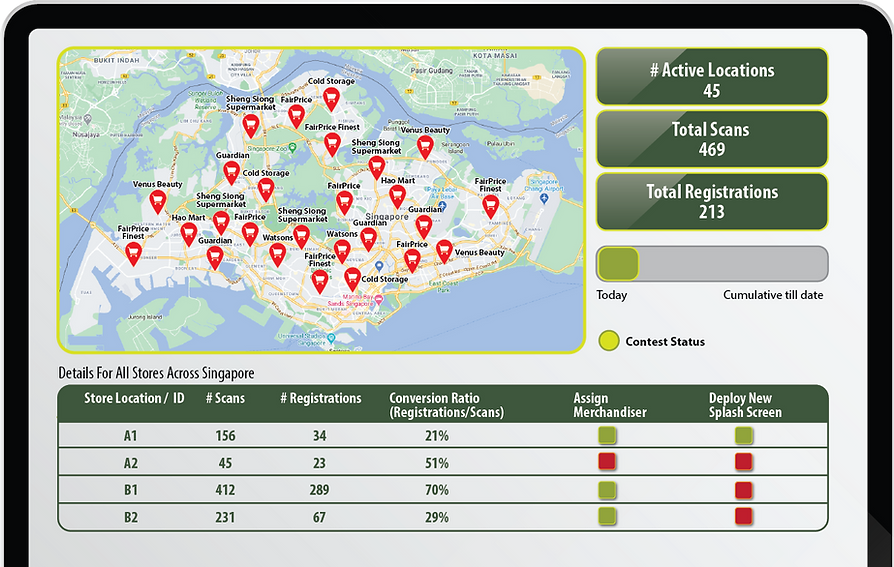Sort by # Registrations column header
This screenshot has width=894, height=567.
(320, 398)
